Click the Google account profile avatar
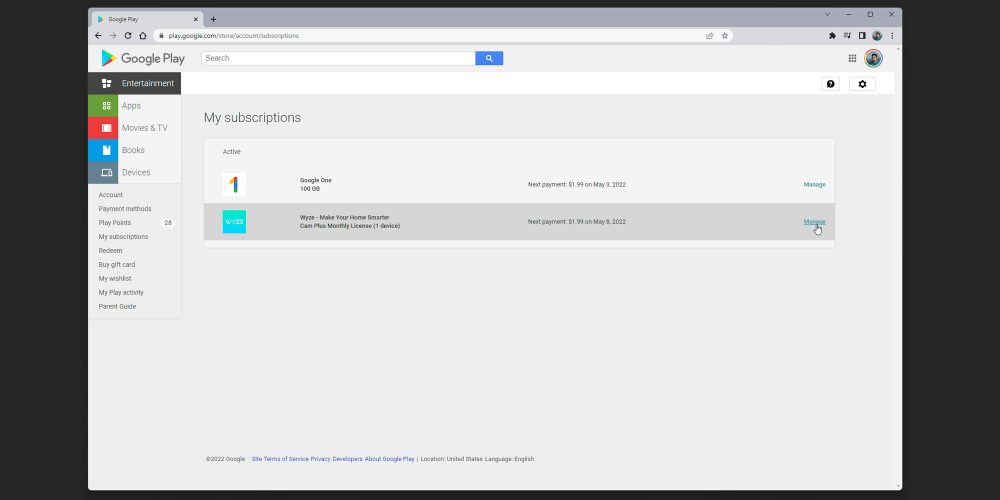The height and width of the screenshot is (500, 1000). (873, 59)
